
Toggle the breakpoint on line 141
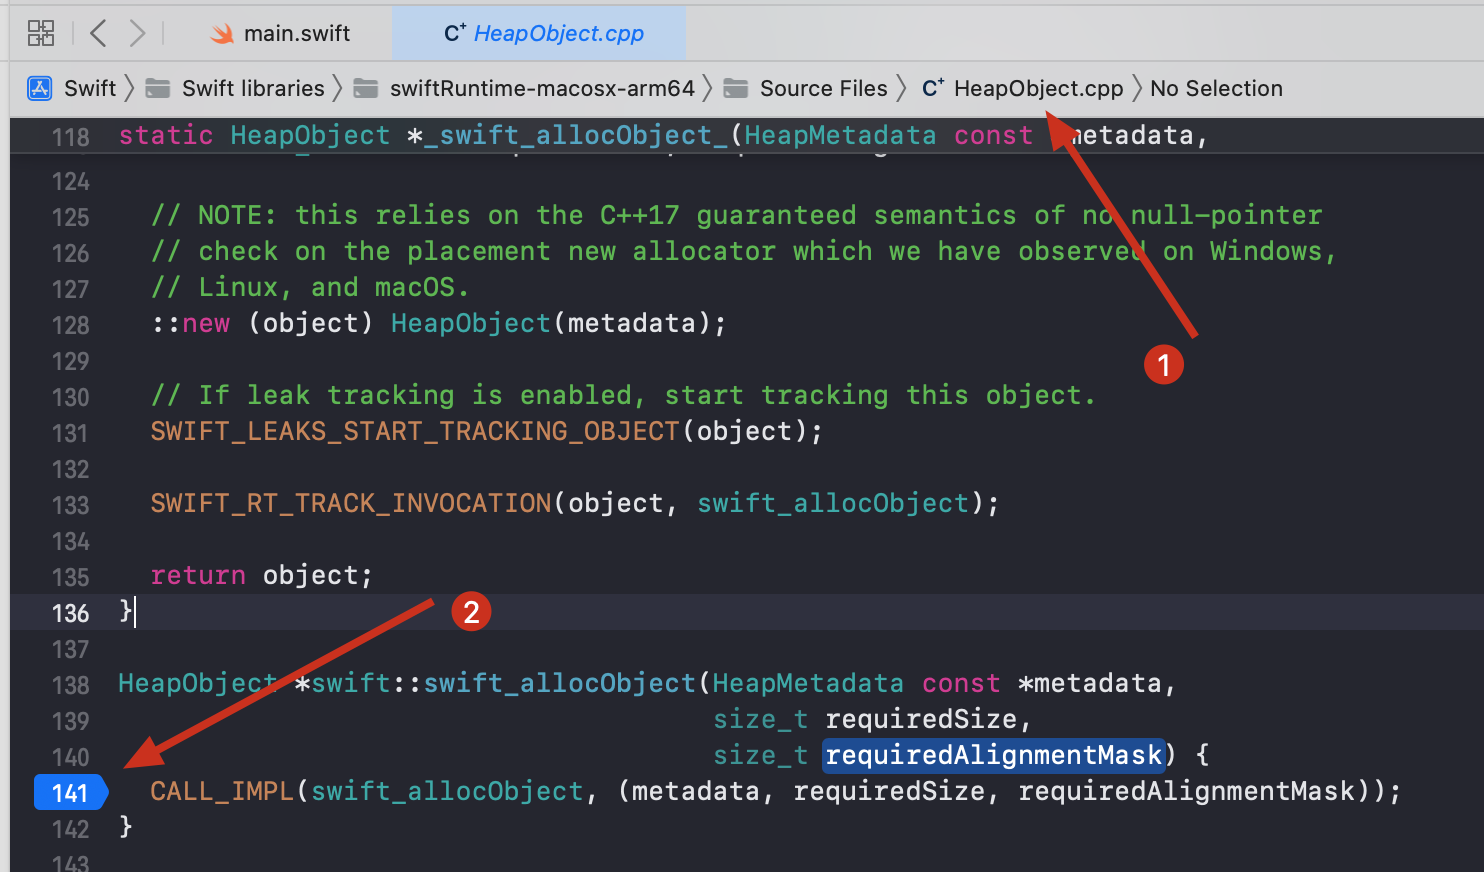click(x=70, y=793)
